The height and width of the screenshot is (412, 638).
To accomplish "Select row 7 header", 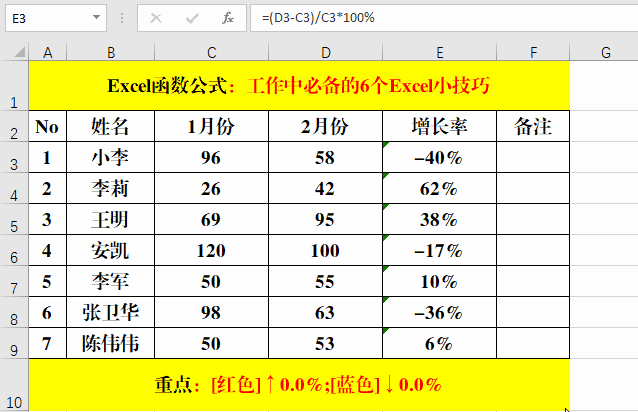I will click(x=14, y=281).
